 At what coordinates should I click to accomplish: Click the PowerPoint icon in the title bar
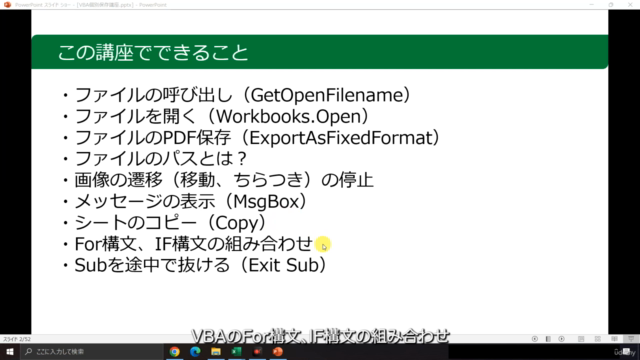[x=7, y=4]
